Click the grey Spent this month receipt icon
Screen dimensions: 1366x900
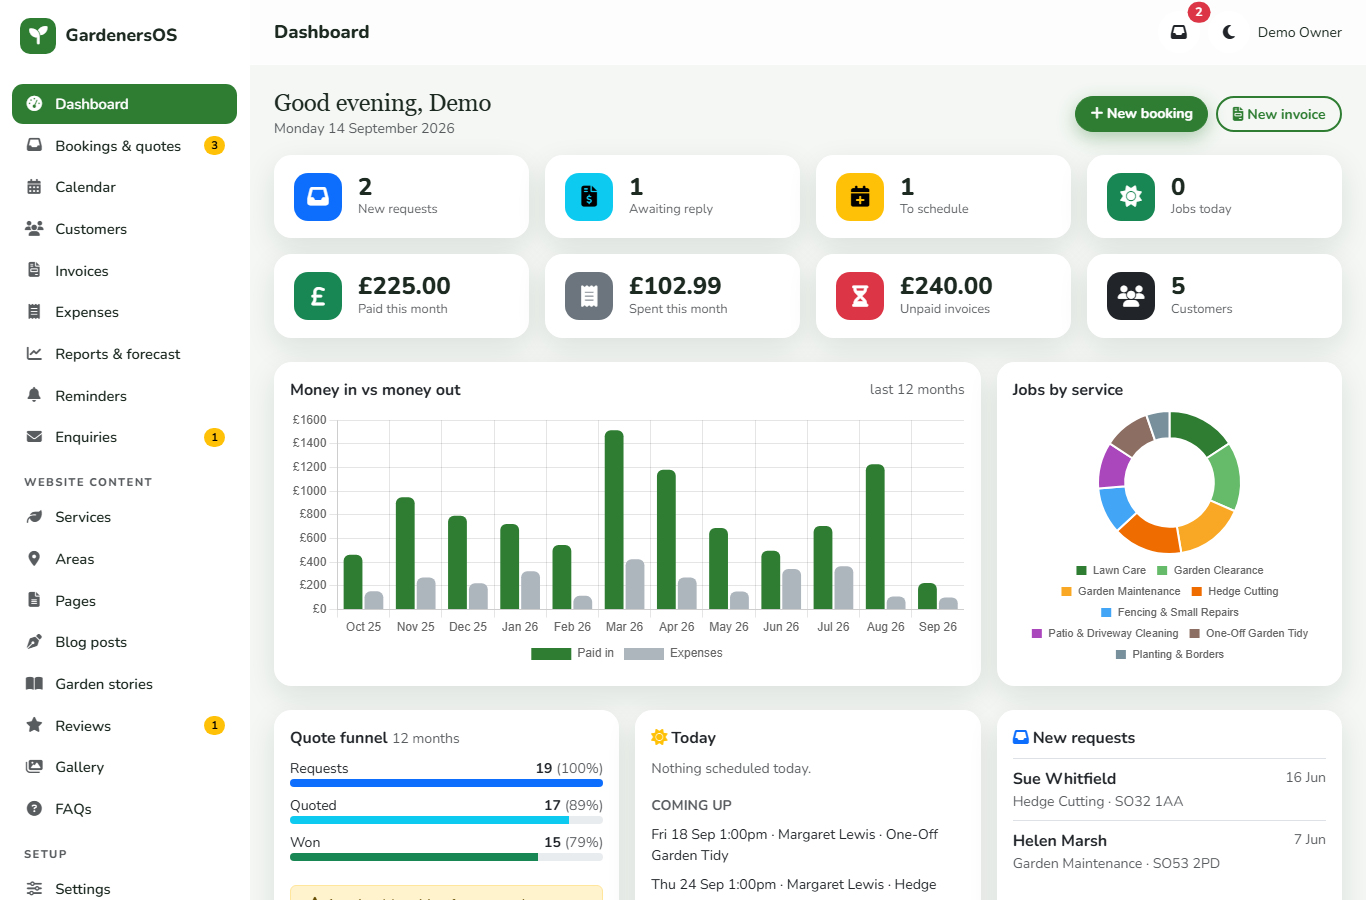pyautogui.click(x=589, y=296)
